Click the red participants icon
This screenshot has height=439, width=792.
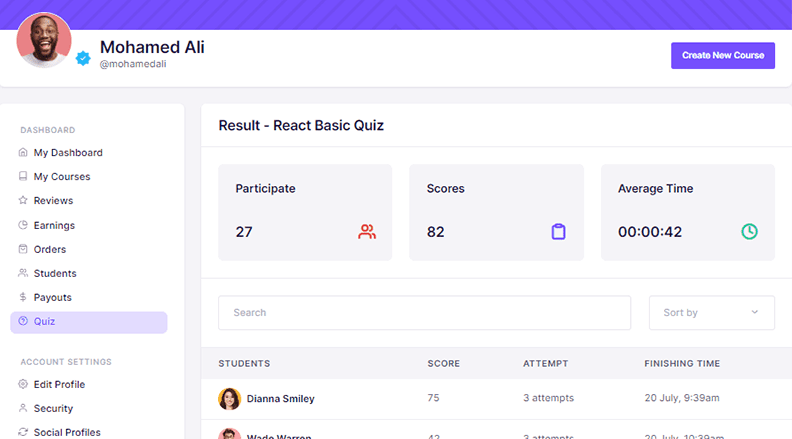tap(367, 232)
